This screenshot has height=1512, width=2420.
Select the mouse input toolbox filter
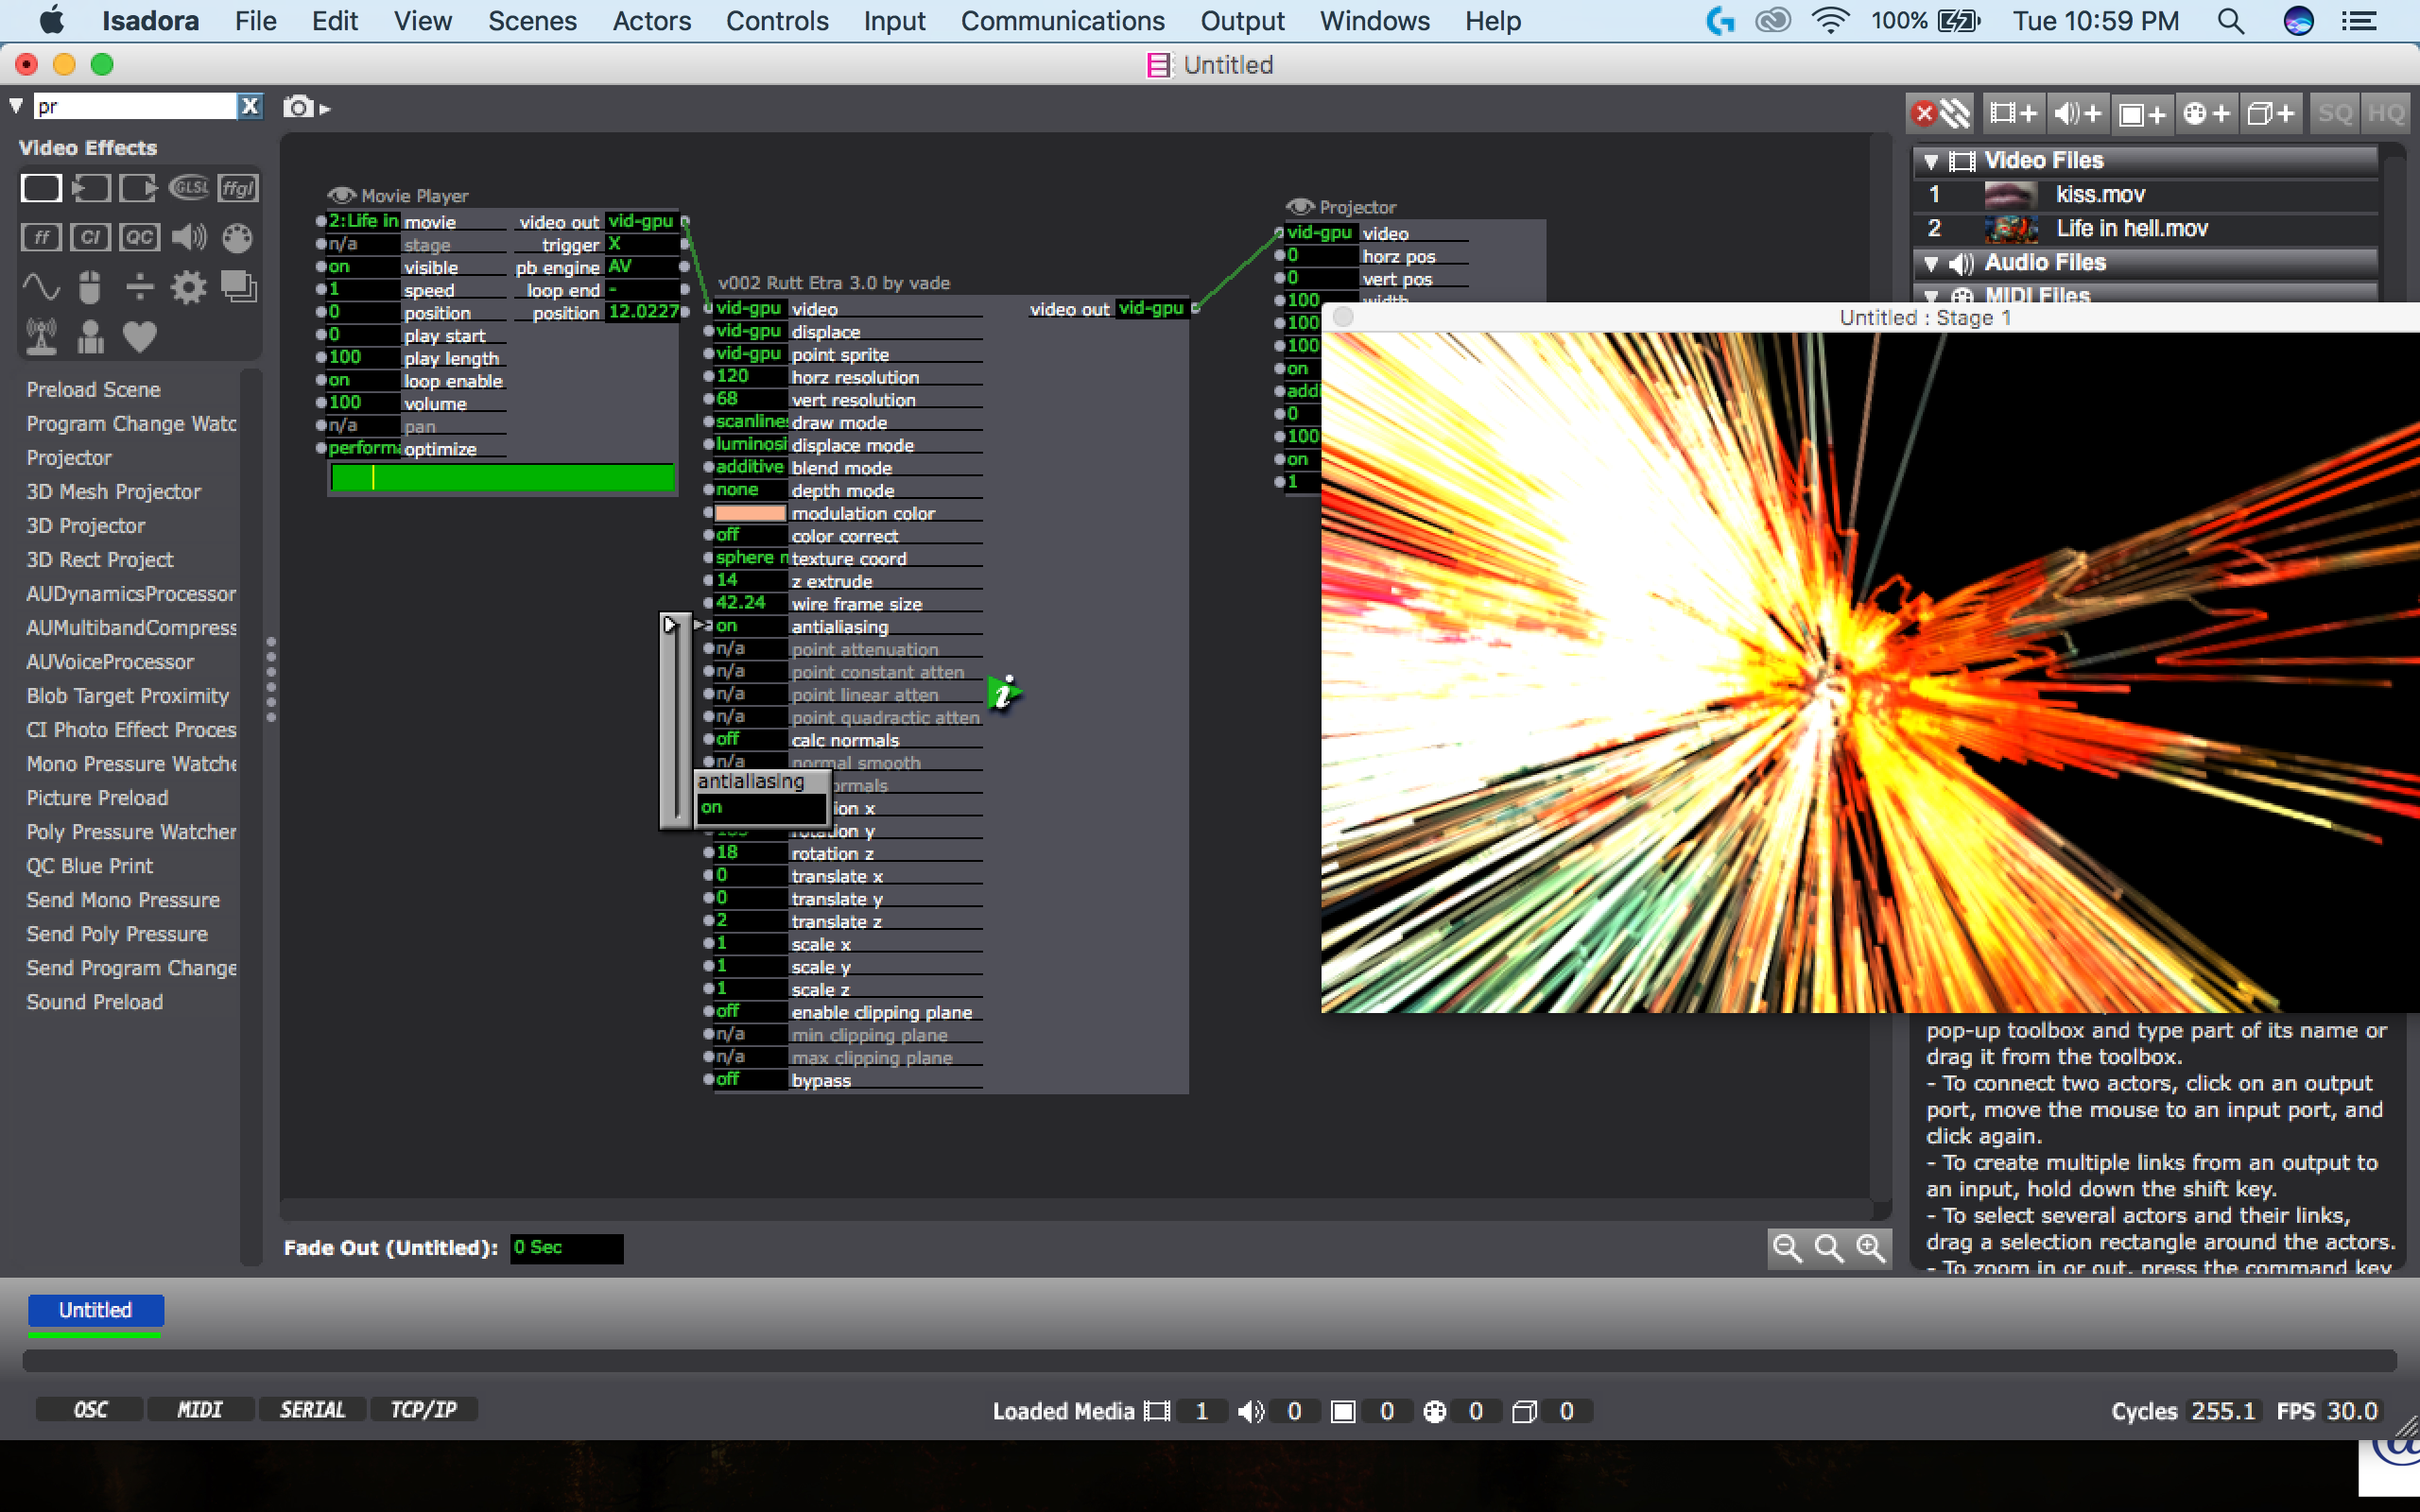click(91, 287)
